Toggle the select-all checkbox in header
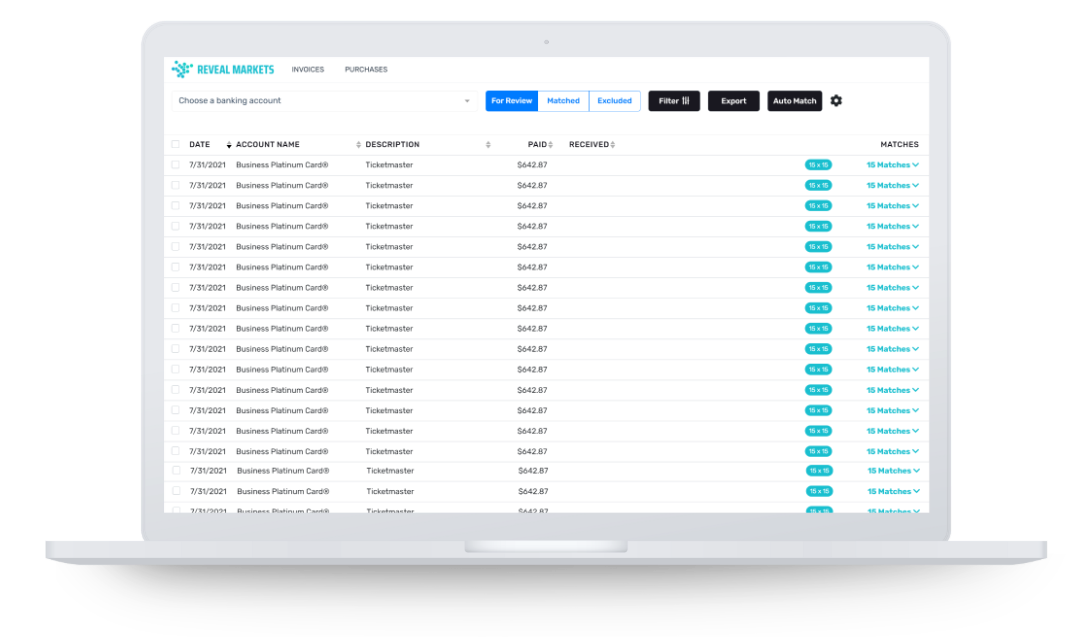This screenshot has width=1090, height=637. pyautogui.click(x=175, y=145)
